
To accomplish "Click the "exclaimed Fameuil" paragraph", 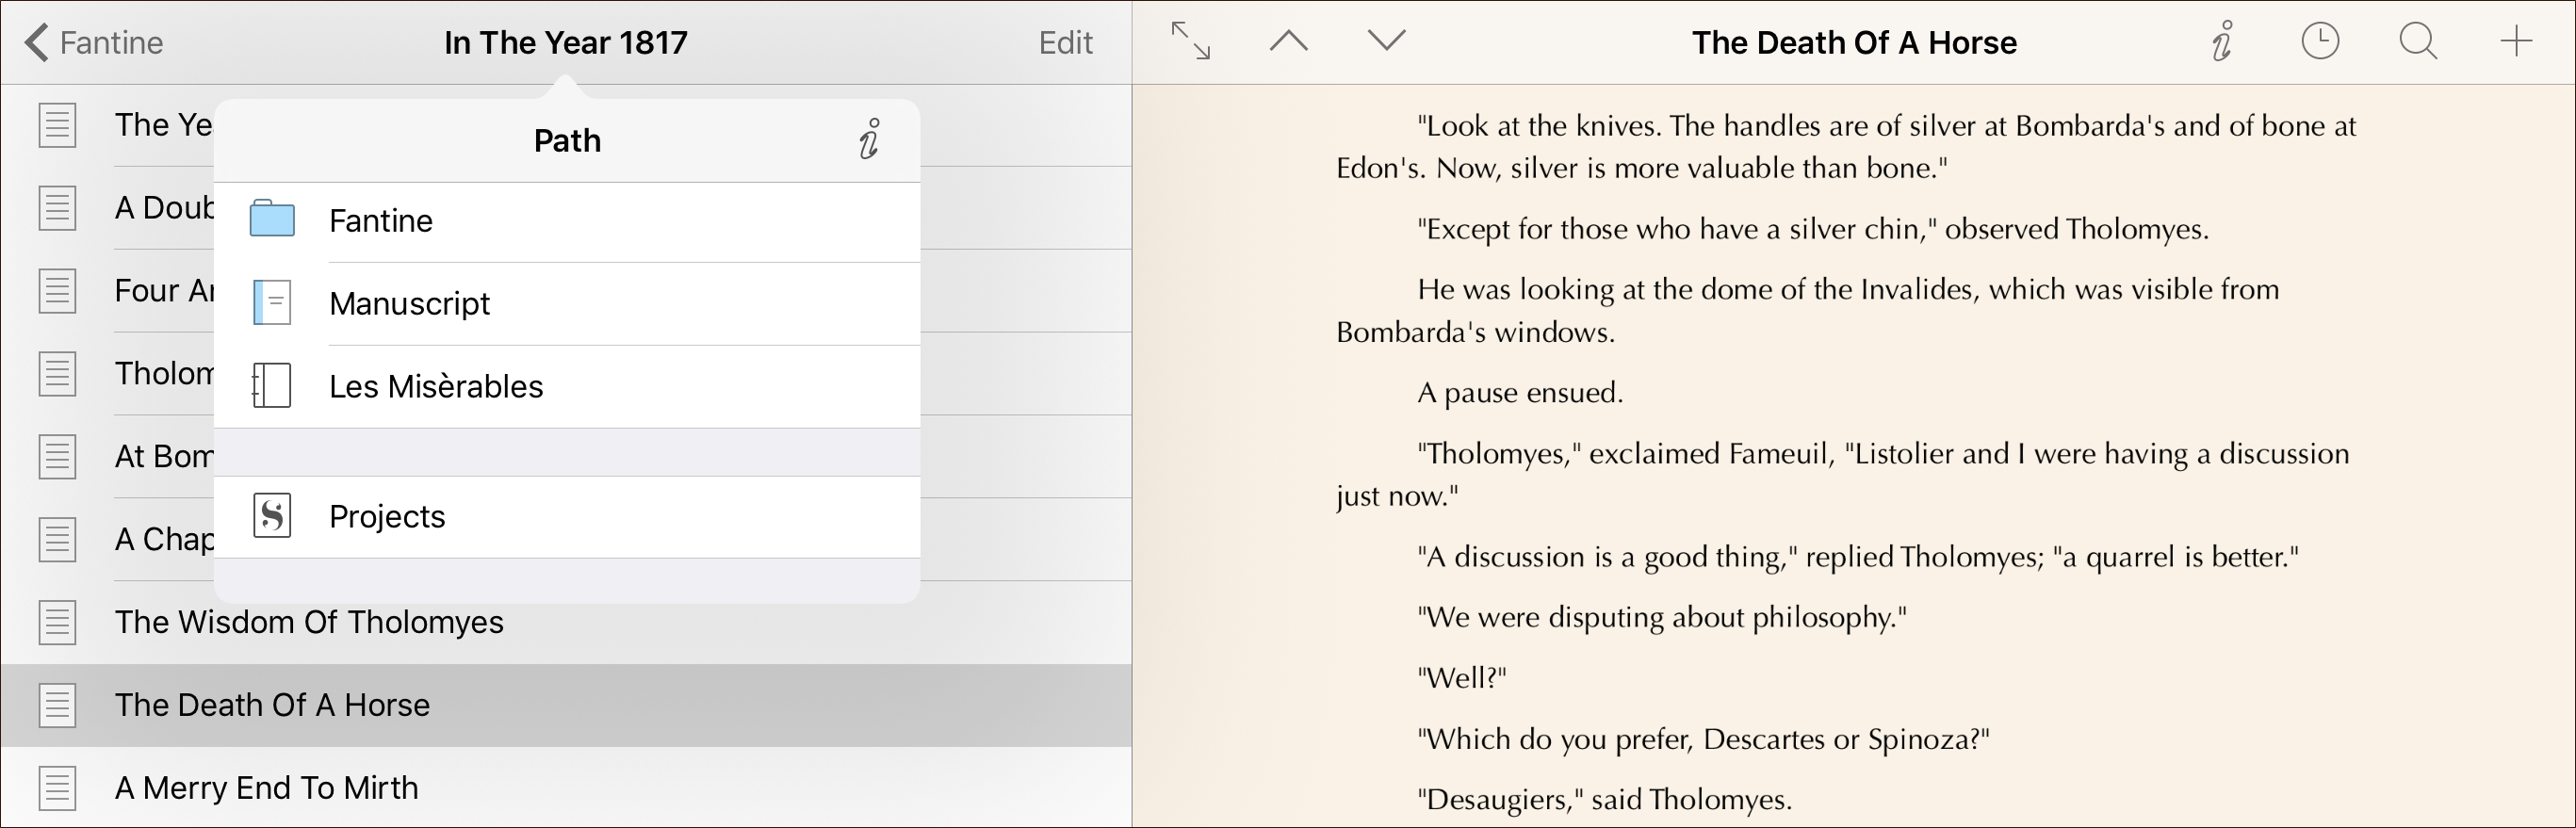I will (1843, 475).
